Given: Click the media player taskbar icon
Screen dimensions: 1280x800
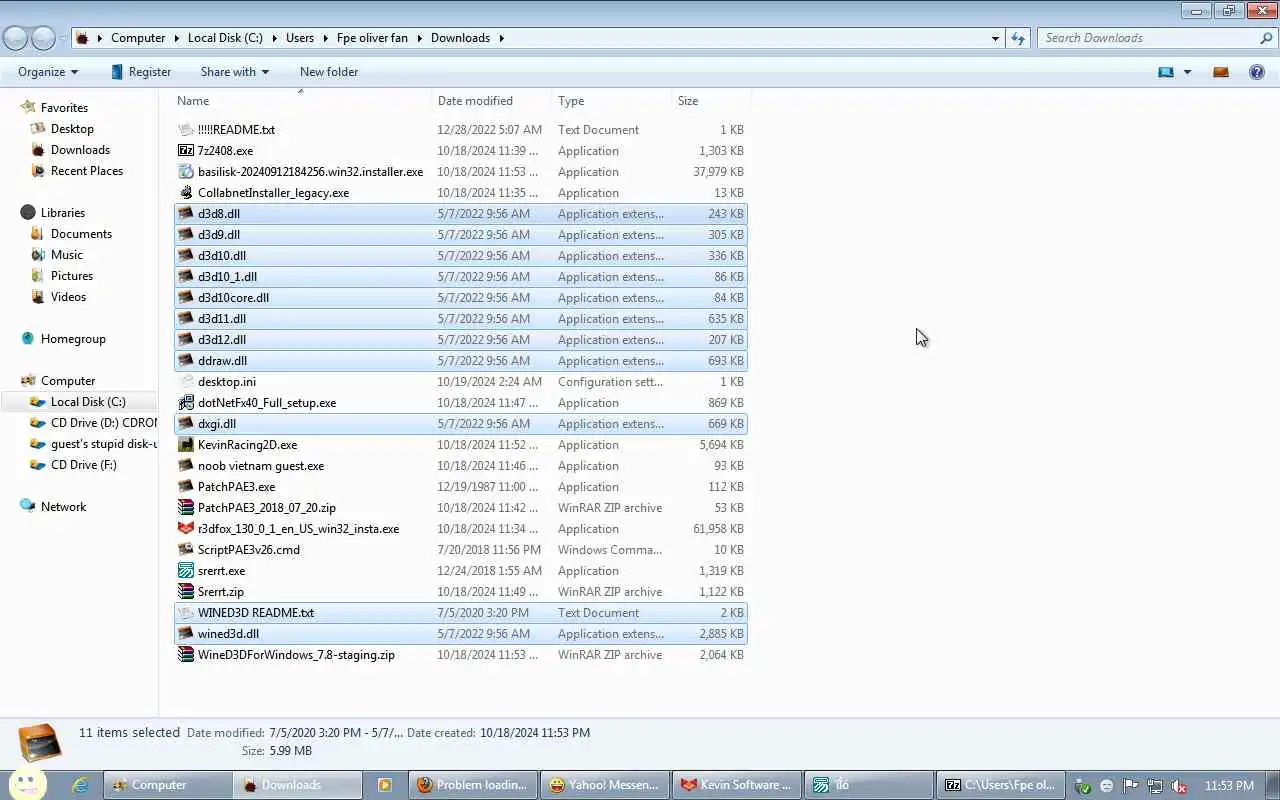Looking at the screenshot, I should tap(384, 785).
